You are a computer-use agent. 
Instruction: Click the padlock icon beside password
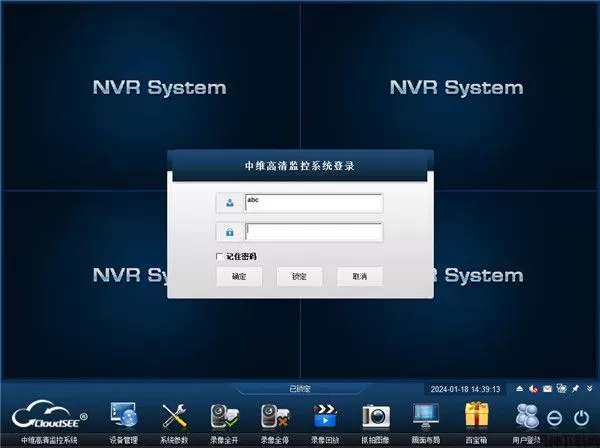pyautogui.click(x=230, y=232)
